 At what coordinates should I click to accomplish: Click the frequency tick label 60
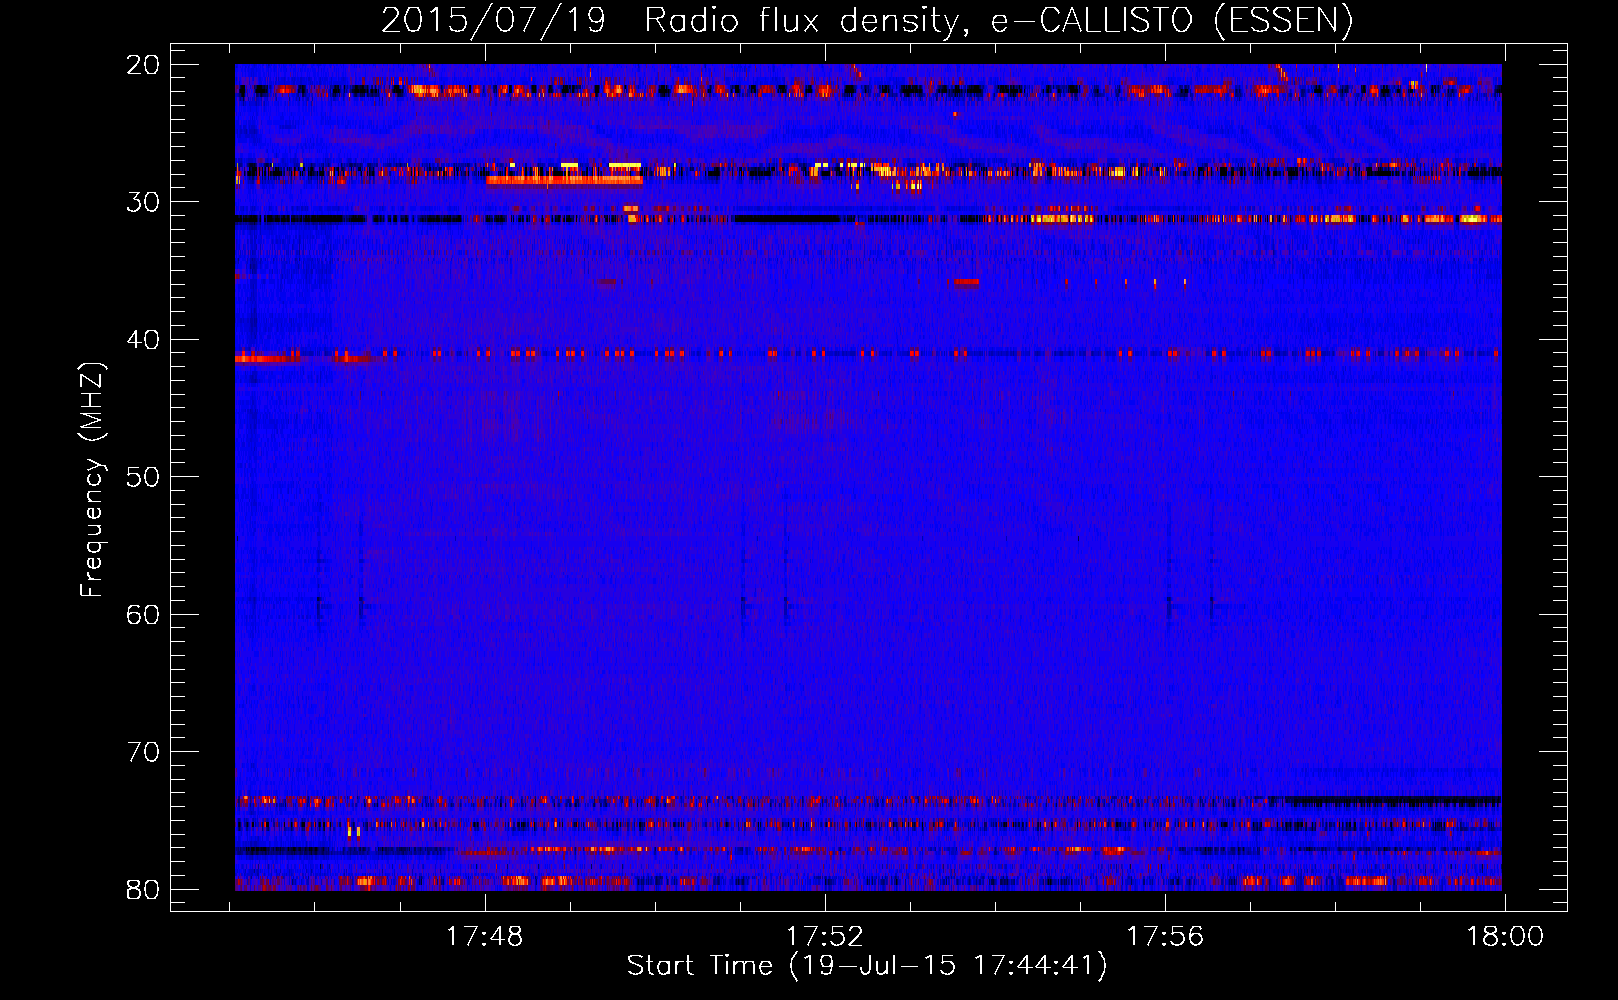click(144, 614)
